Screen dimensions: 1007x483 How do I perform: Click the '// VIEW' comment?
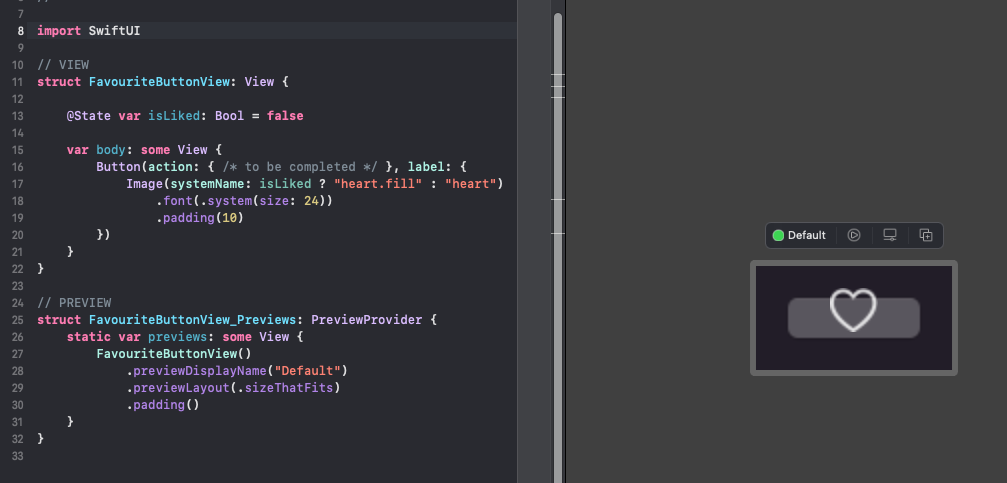[x=63, y=65]
